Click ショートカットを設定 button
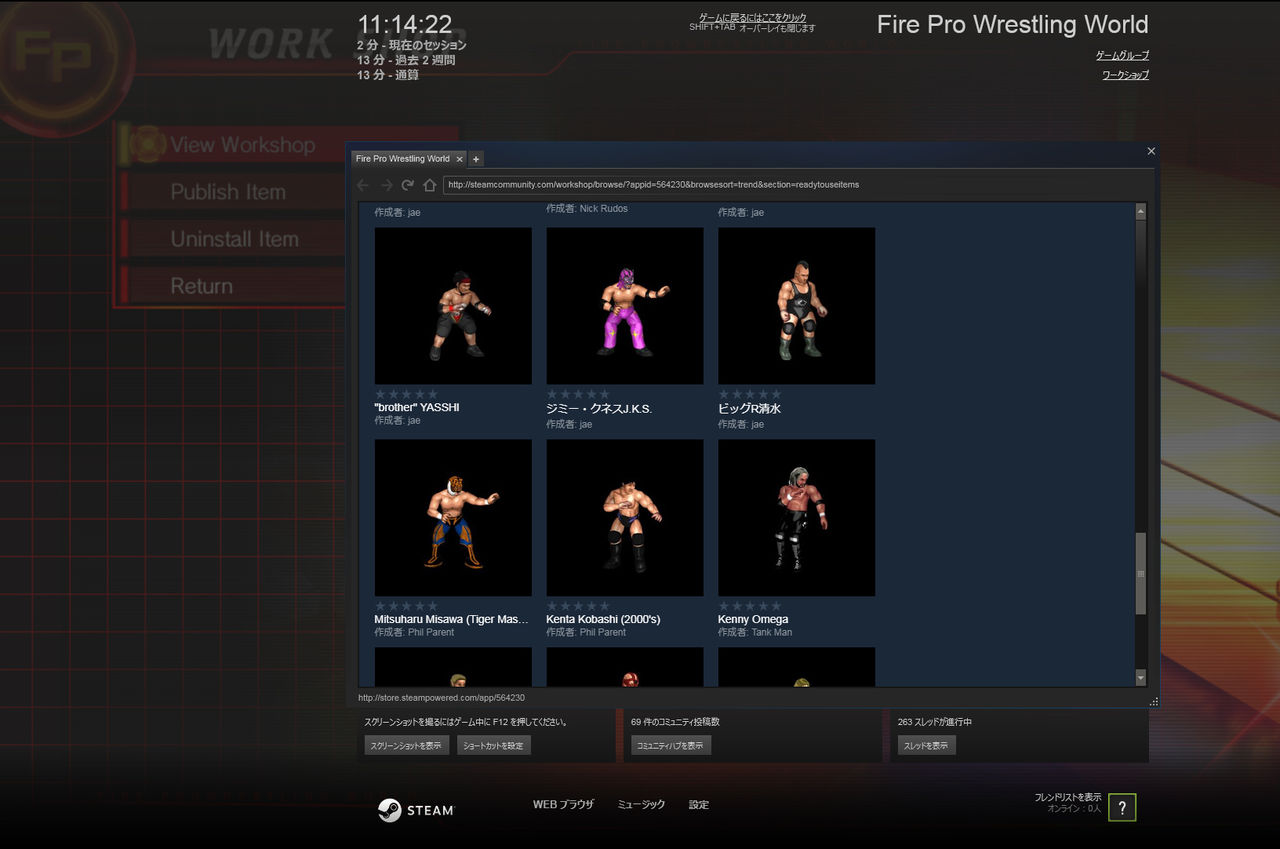 (494, 745)
